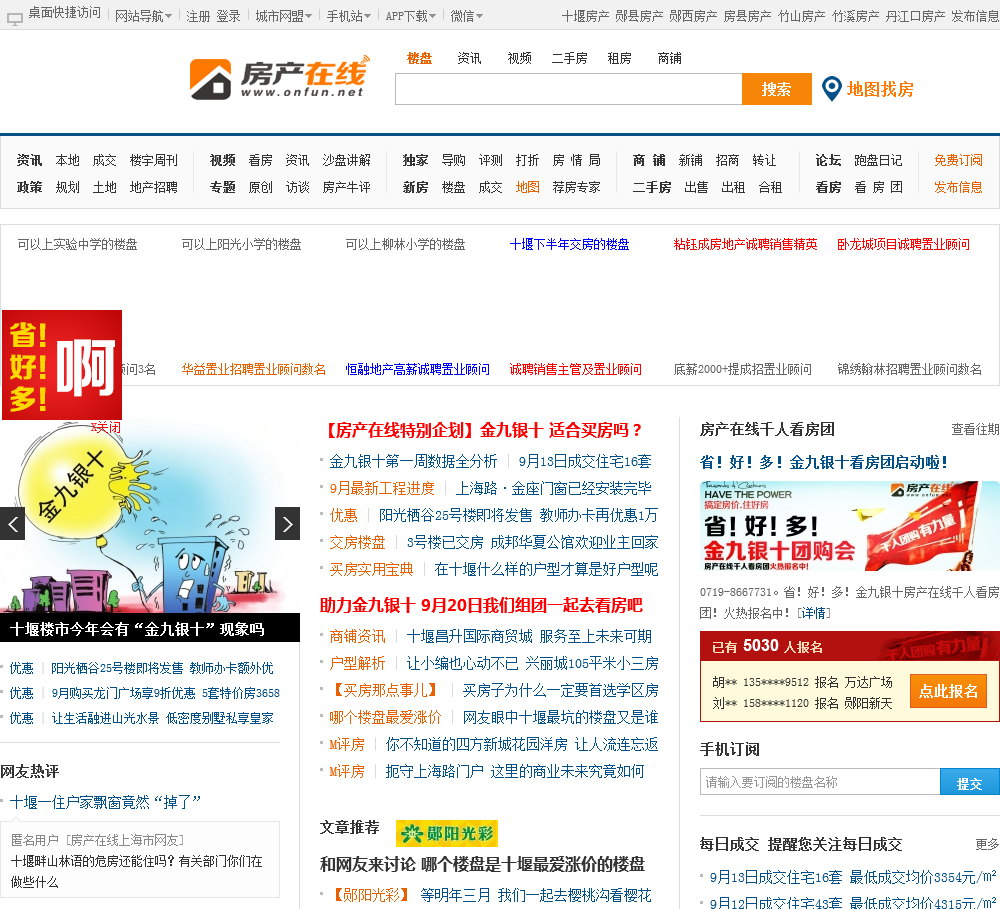Click the orange 点此报名 button

coord(948,691)
